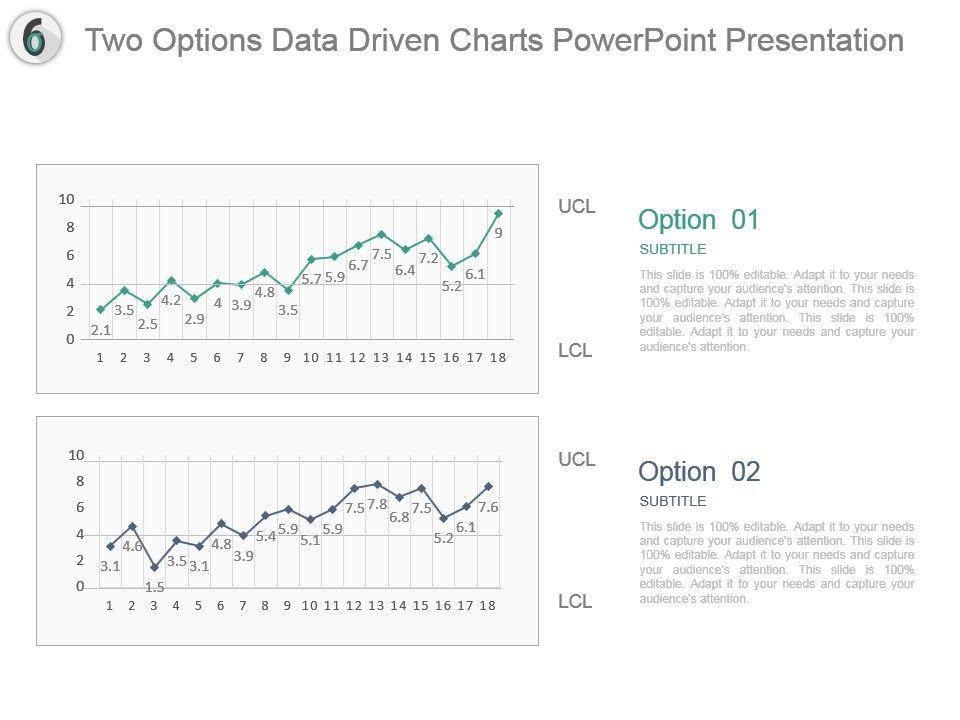Select the SUBTITLE label under Option 02
960x720 pixels.
click(x=672, y=501)
